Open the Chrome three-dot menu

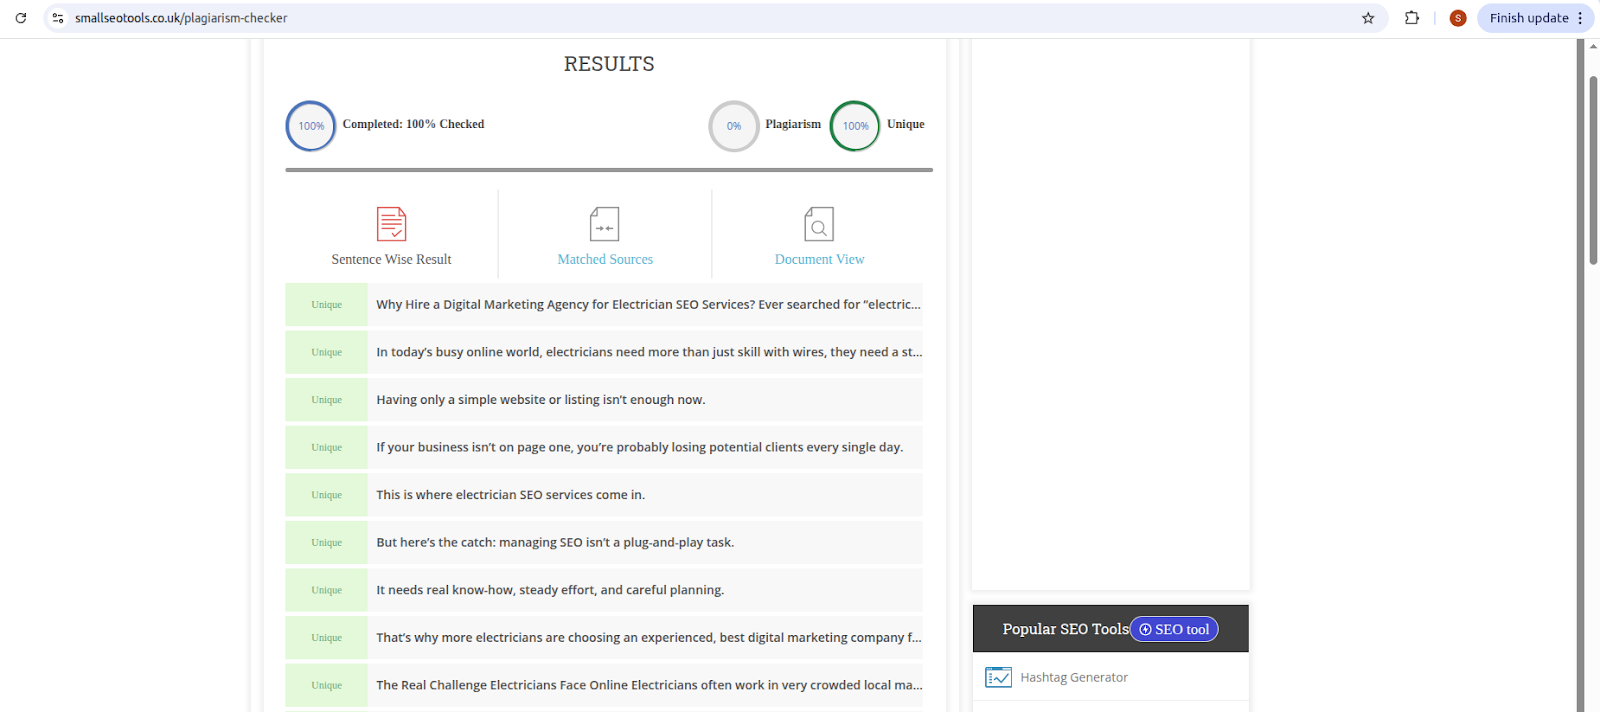coord(1581,18)
